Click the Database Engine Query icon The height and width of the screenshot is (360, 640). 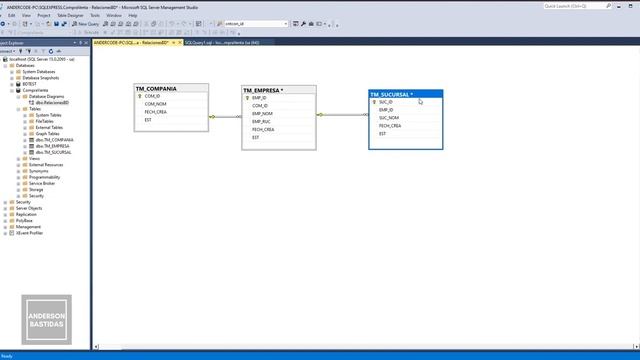coord(106,24)
